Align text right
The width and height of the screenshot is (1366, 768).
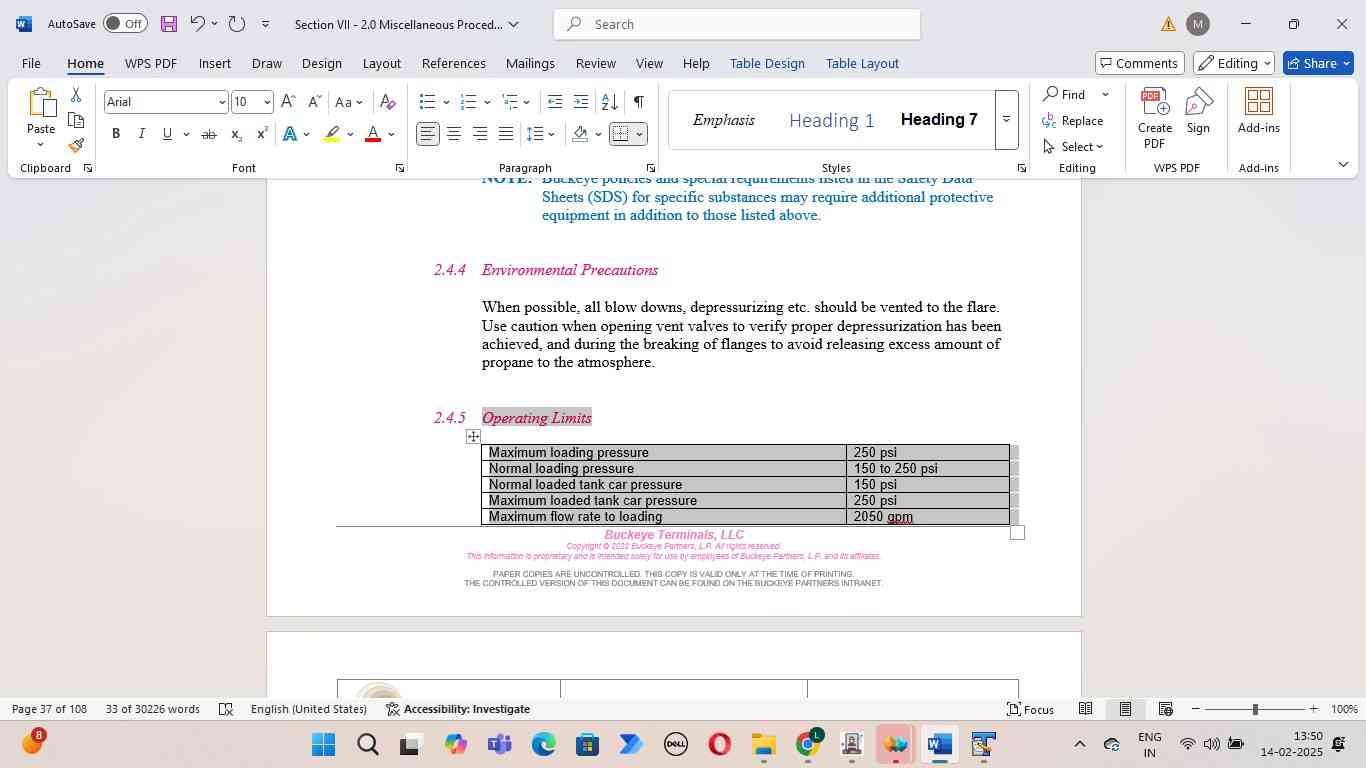click(x=480, y=134)
